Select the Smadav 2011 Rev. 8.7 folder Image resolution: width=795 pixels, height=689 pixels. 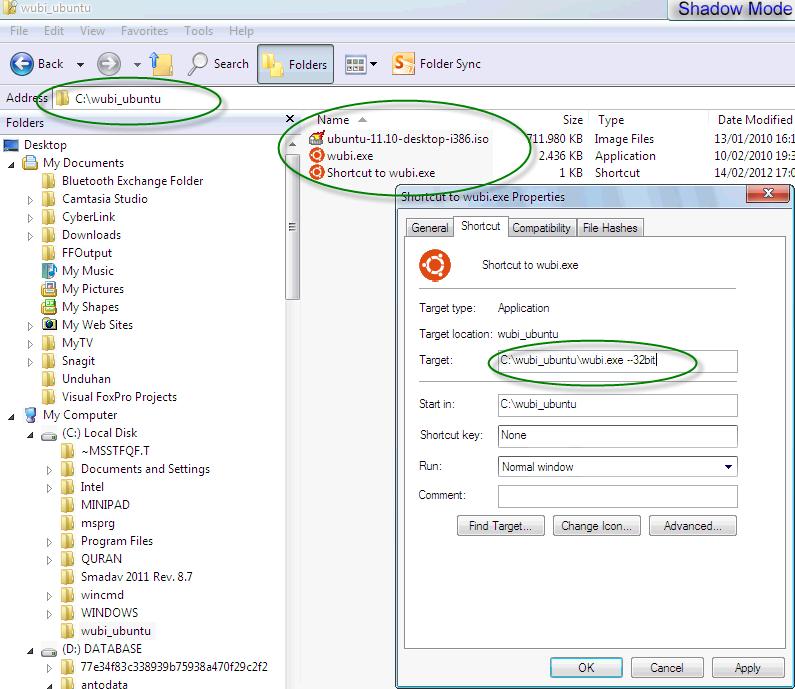point(136,576)
